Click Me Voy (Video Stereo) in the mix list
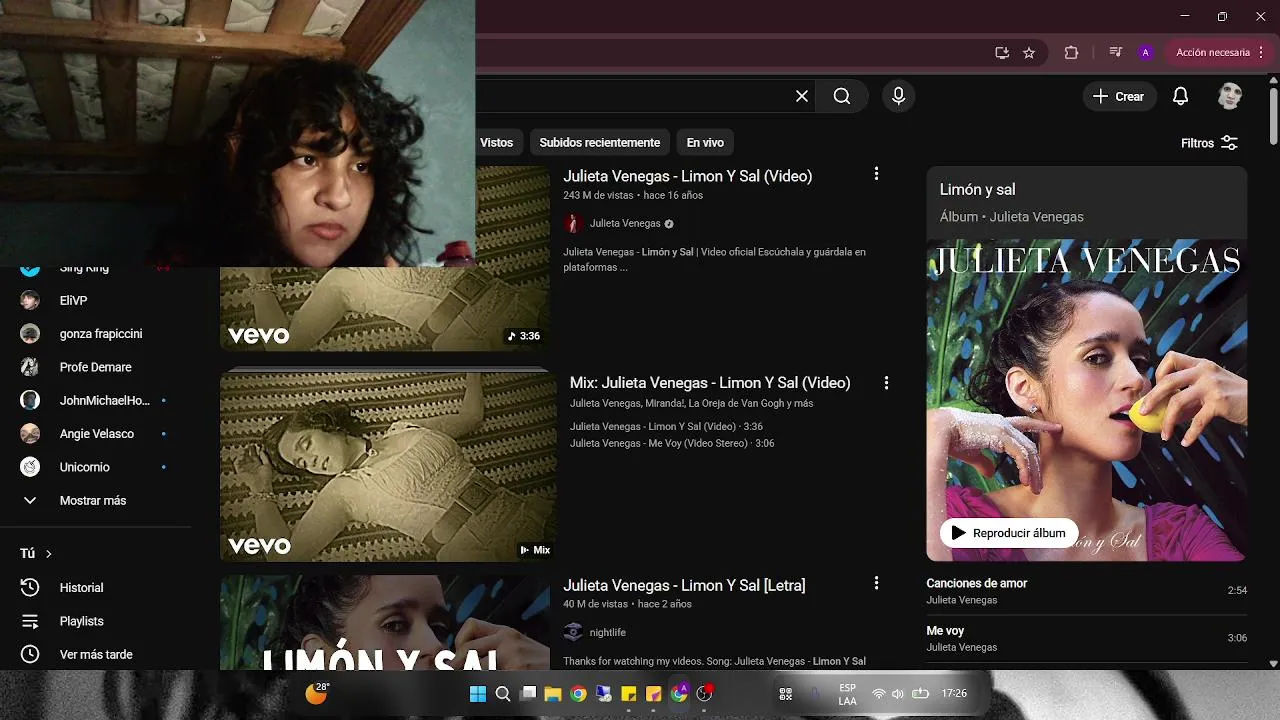 tap(672, 443)
